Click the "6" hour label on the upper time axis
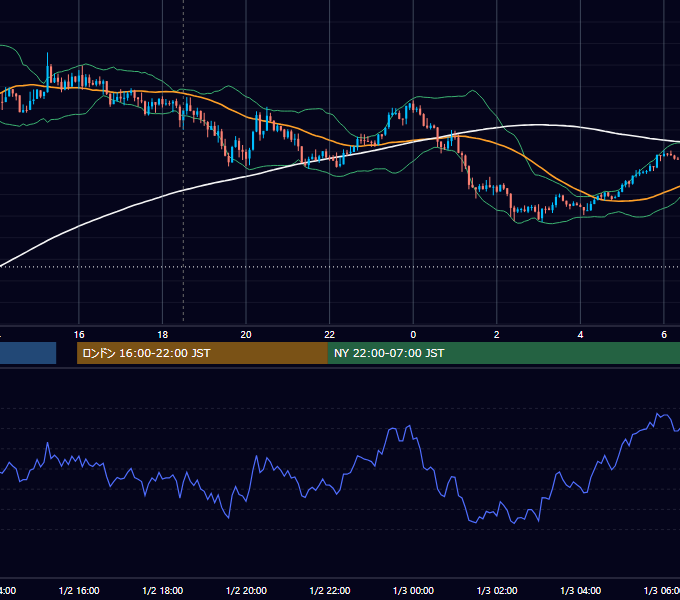This screenshot has height=600, width=680. click(x=664, y=335)
